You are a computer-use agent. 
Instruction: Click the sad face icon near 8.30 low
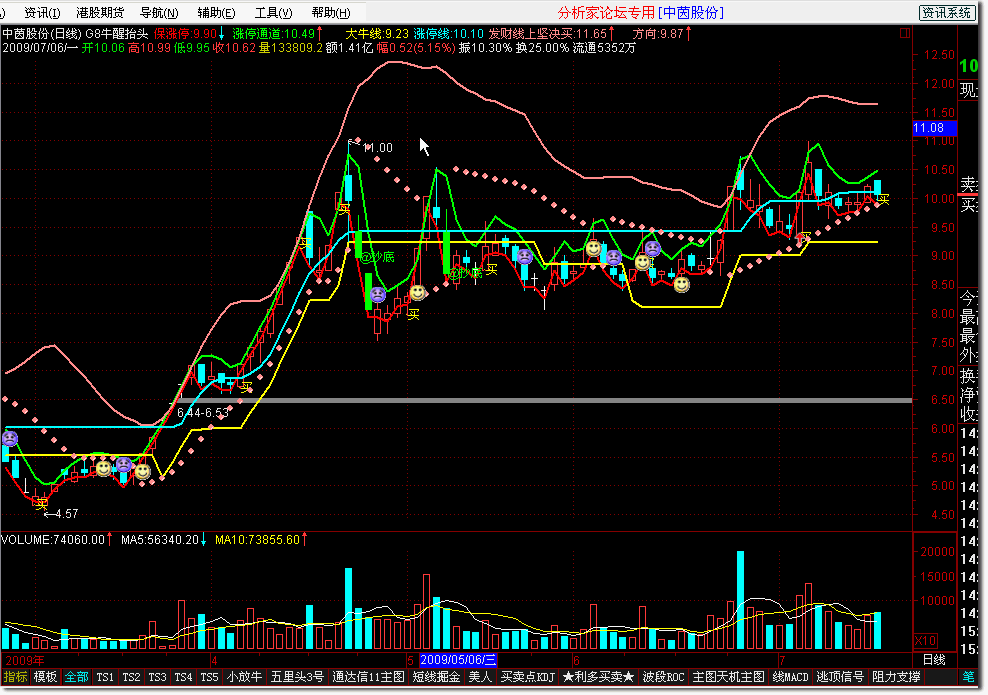pyautogui.click(x=377, y=294)
